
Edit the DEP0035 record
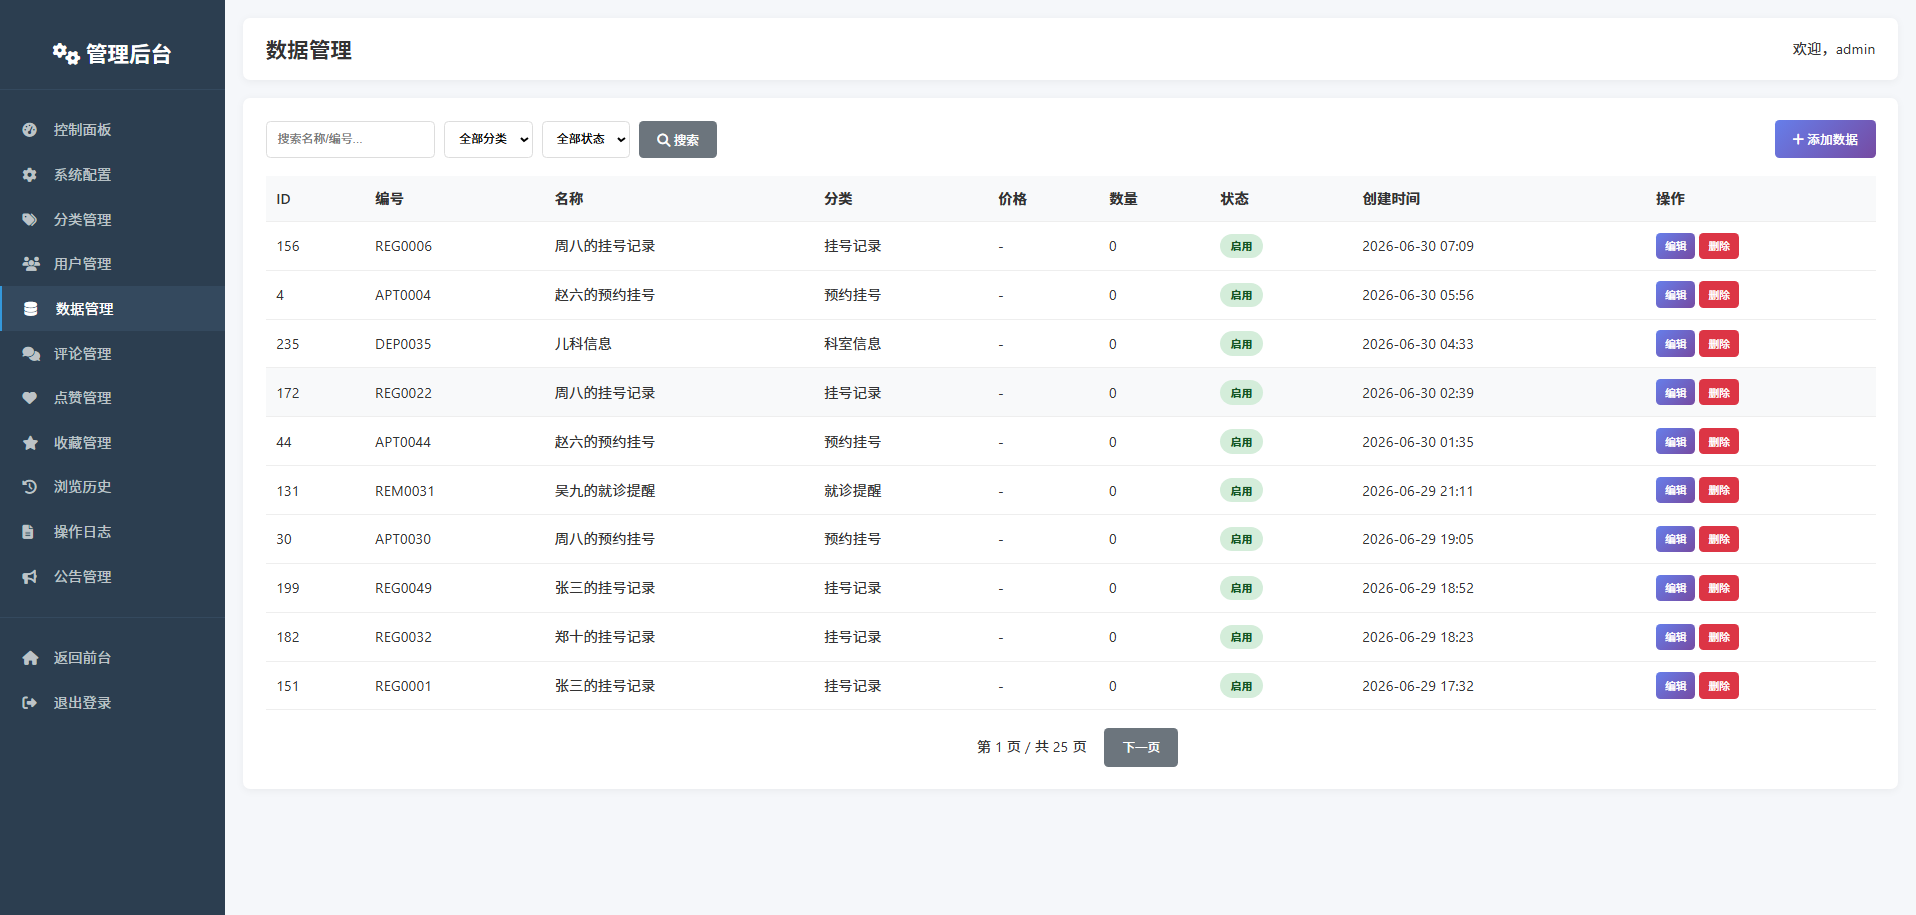point(1675,344)
